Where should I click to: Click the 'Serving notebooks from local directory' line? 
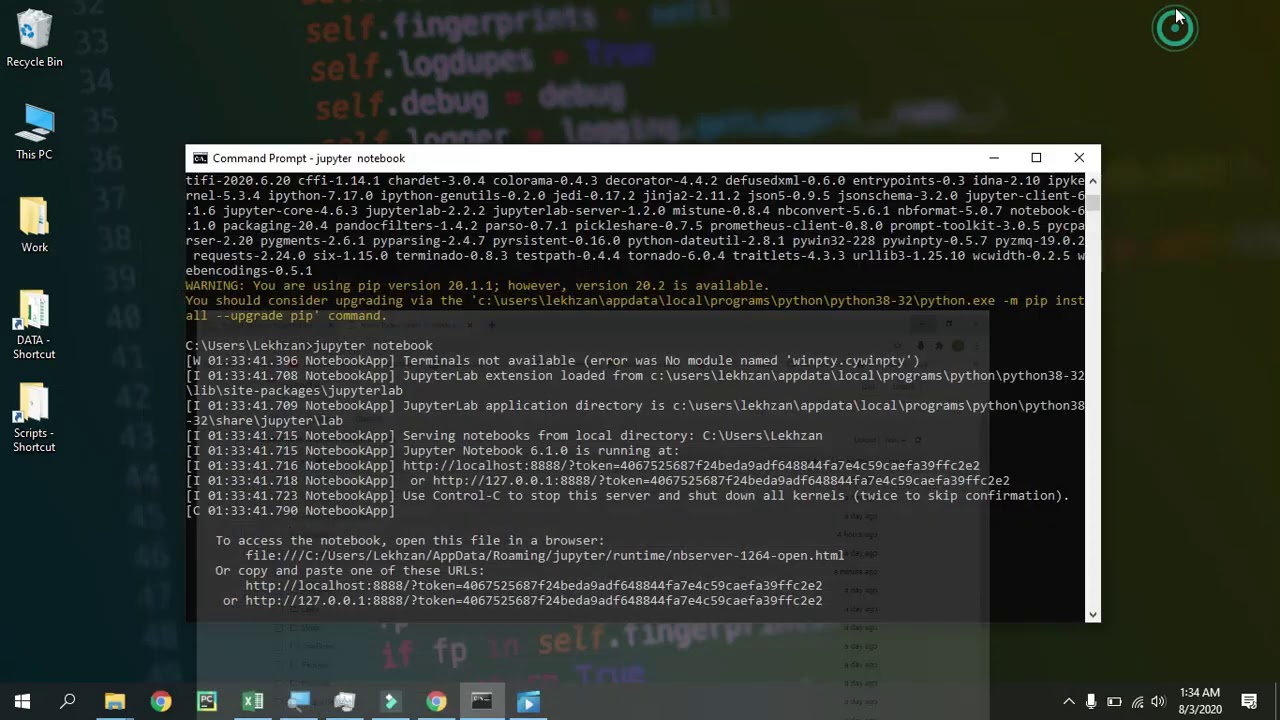click(x=504, y=436)
